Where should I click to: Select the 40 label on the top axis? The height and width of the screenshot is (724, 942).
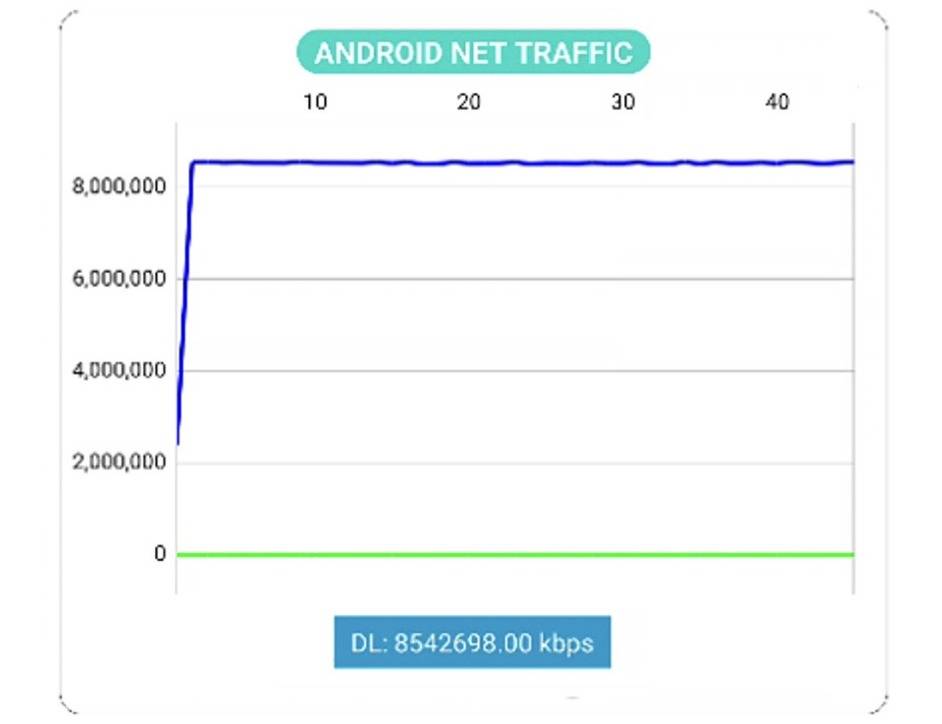[x=777, y=102]
